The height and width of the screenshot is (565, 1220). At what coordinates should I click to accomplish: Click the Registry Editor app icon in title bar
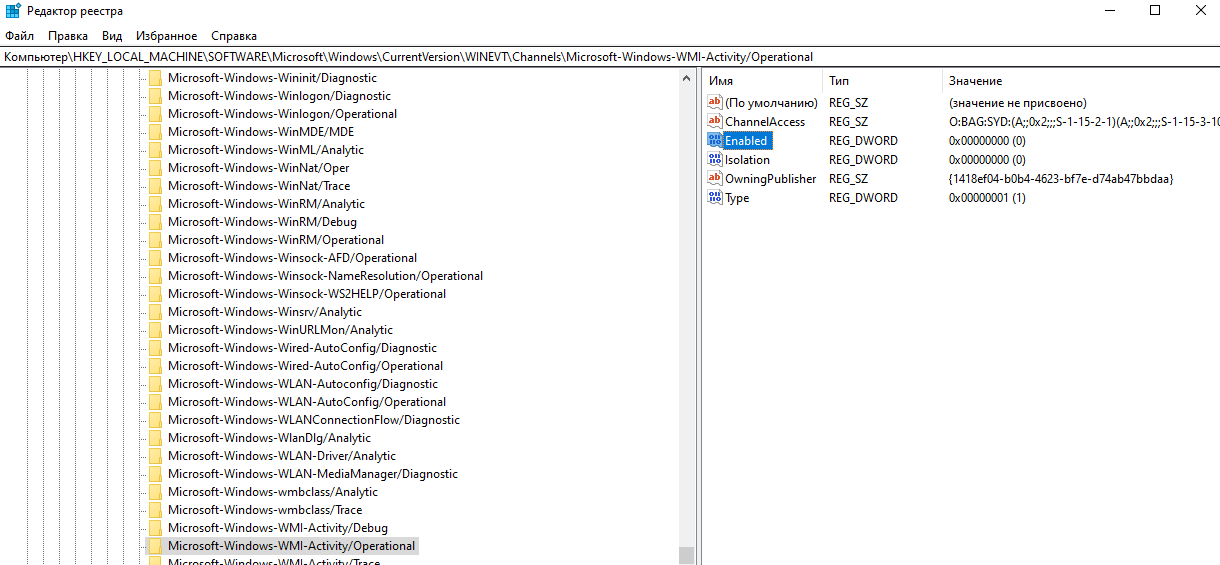(x=13, y=11)
